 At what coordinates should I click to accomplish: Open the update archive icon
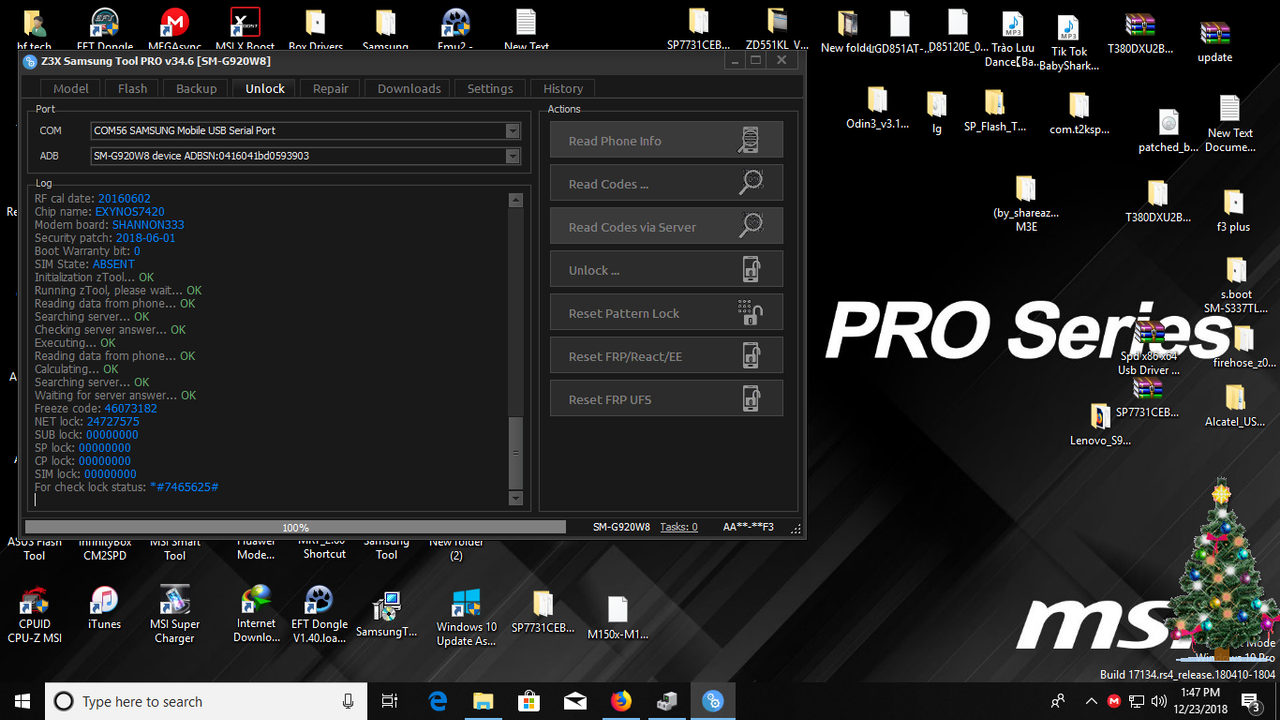(1215, 42)
